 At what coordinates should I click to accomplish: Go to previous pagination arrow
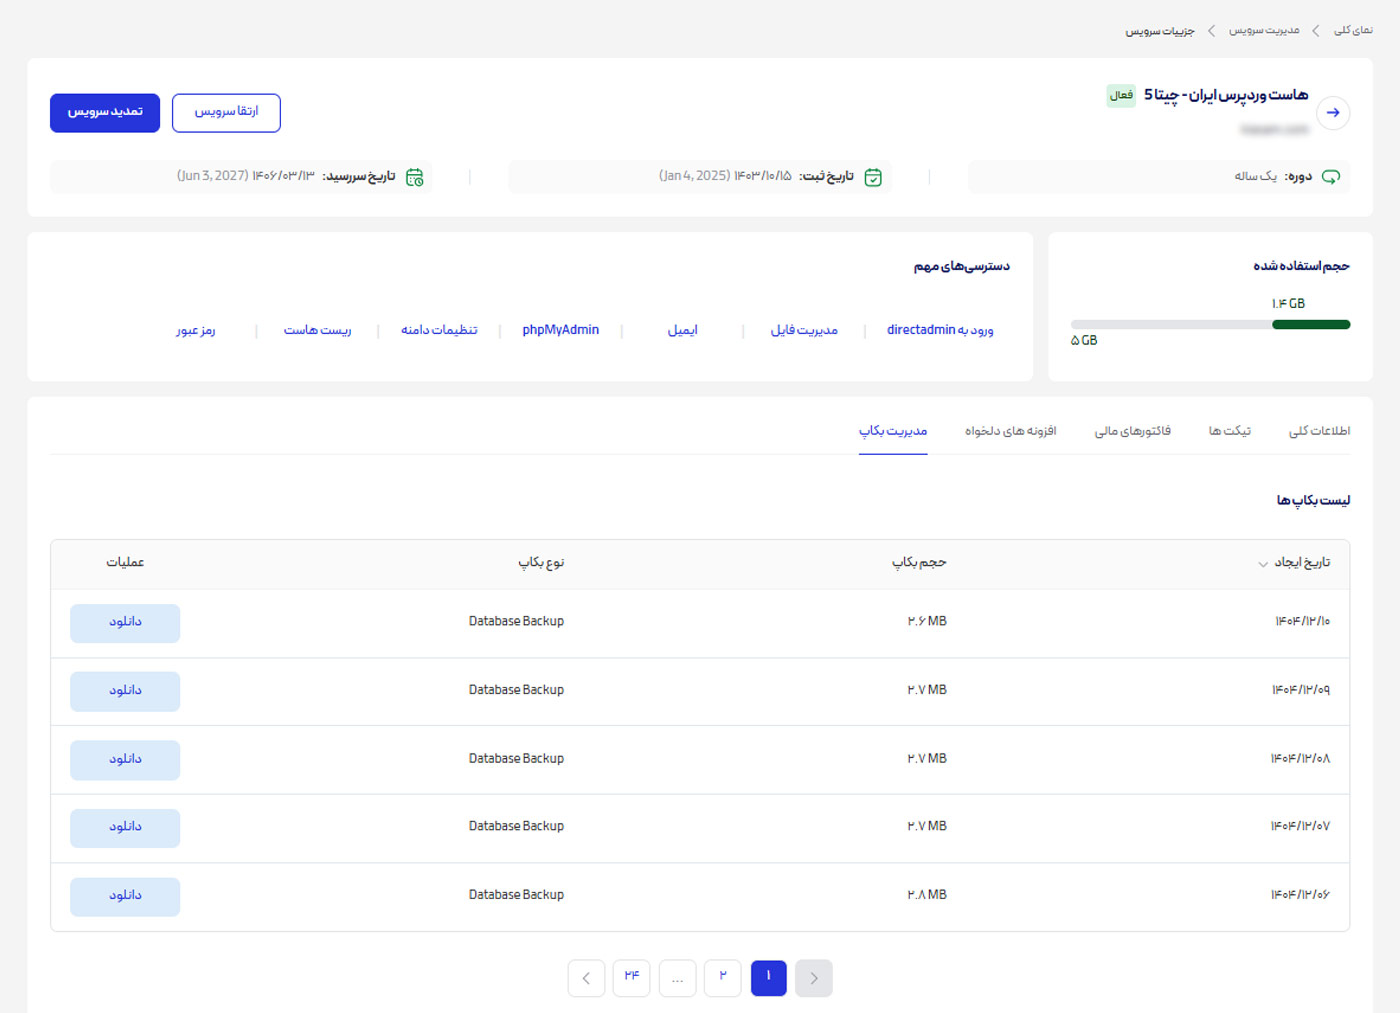814,978
